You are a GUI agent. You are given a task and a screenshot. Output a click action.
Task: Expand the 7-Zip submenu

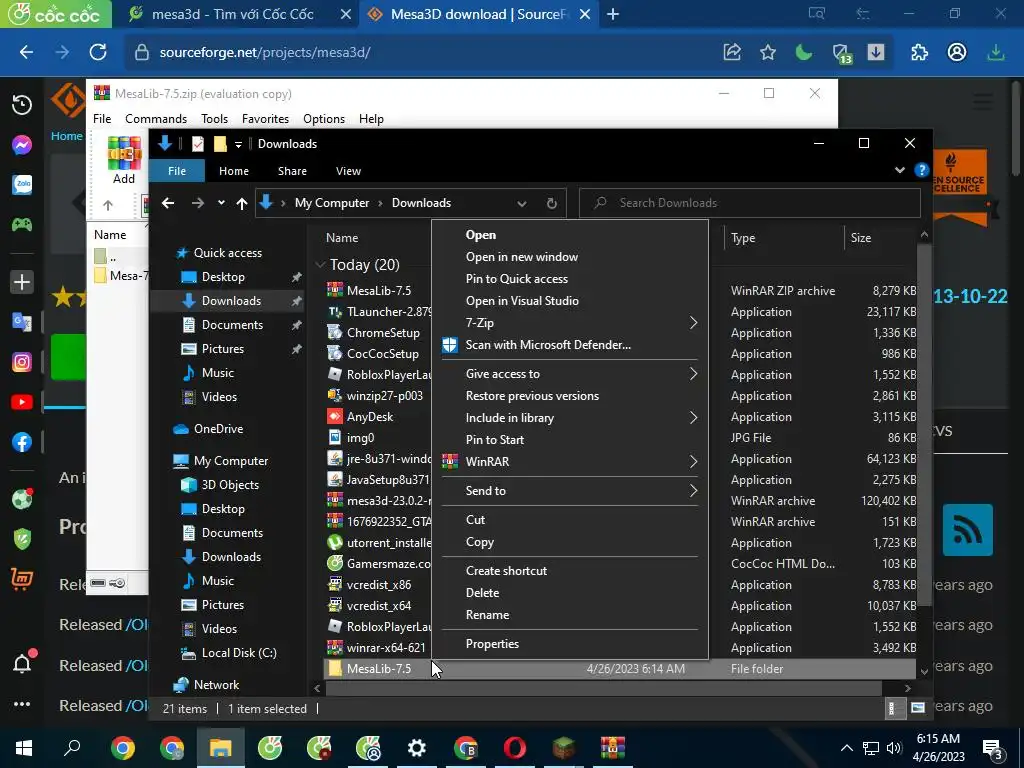click(569, 323)
